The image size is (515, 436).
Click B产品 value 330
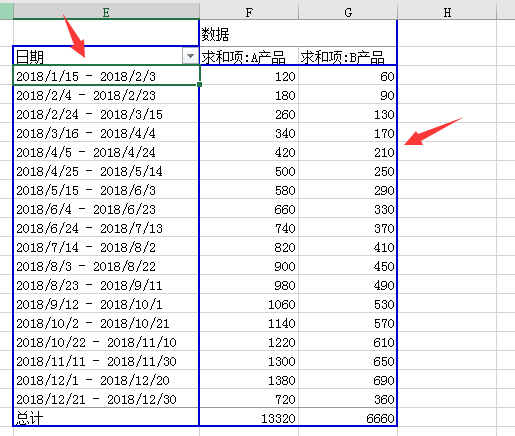tap(348, 208)
